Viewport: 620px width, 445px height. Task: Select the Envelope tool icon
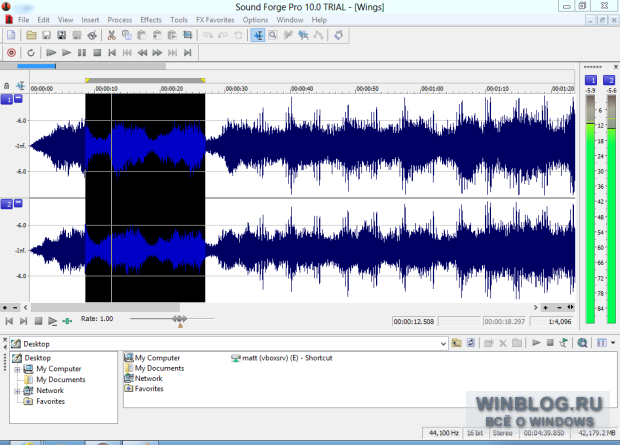318,35
